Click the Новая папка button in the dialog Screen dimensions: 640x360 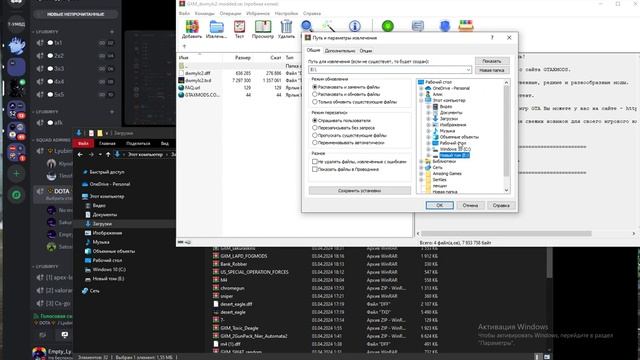click(492, 70)
